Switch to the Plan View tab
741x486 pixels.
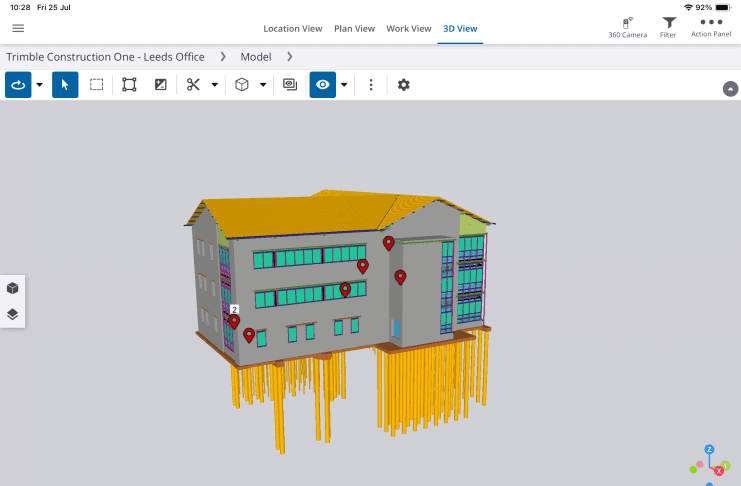pos(354,28)
